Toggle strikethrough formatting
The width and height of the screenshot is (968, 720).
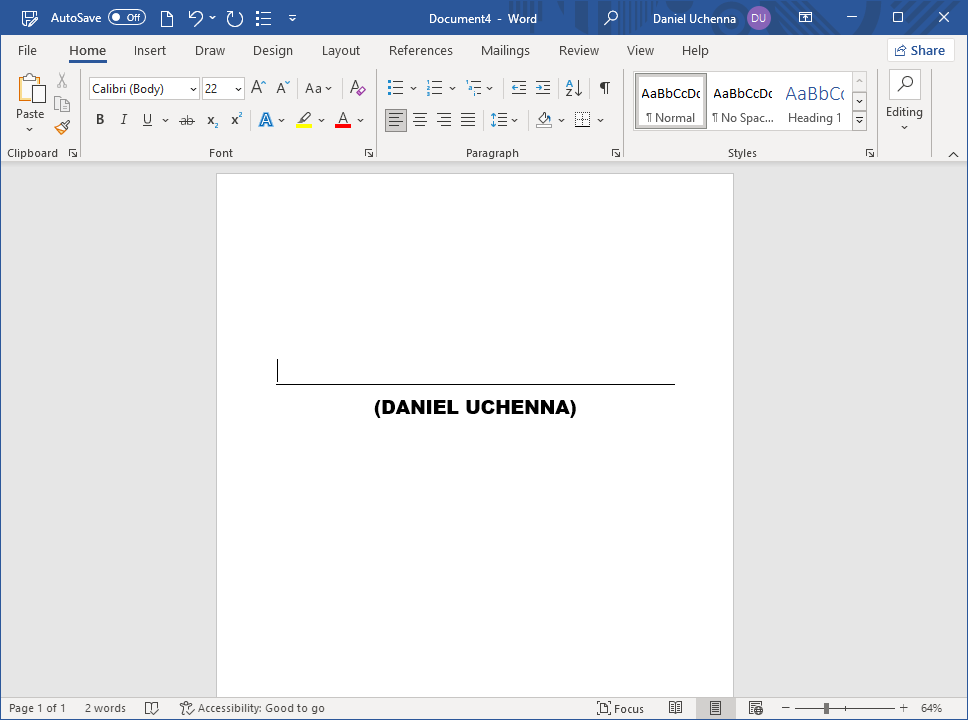click(x=187, y=119)
